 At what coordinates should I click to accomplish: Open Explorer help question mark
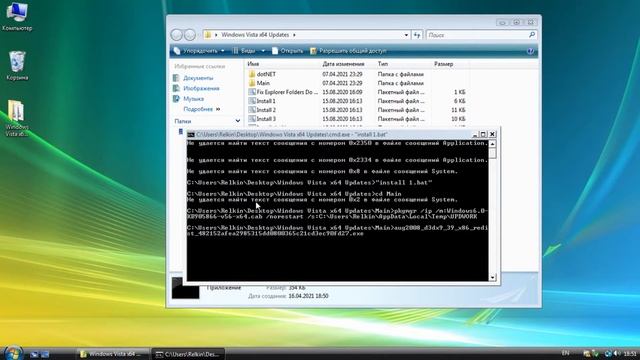(530, 51)
